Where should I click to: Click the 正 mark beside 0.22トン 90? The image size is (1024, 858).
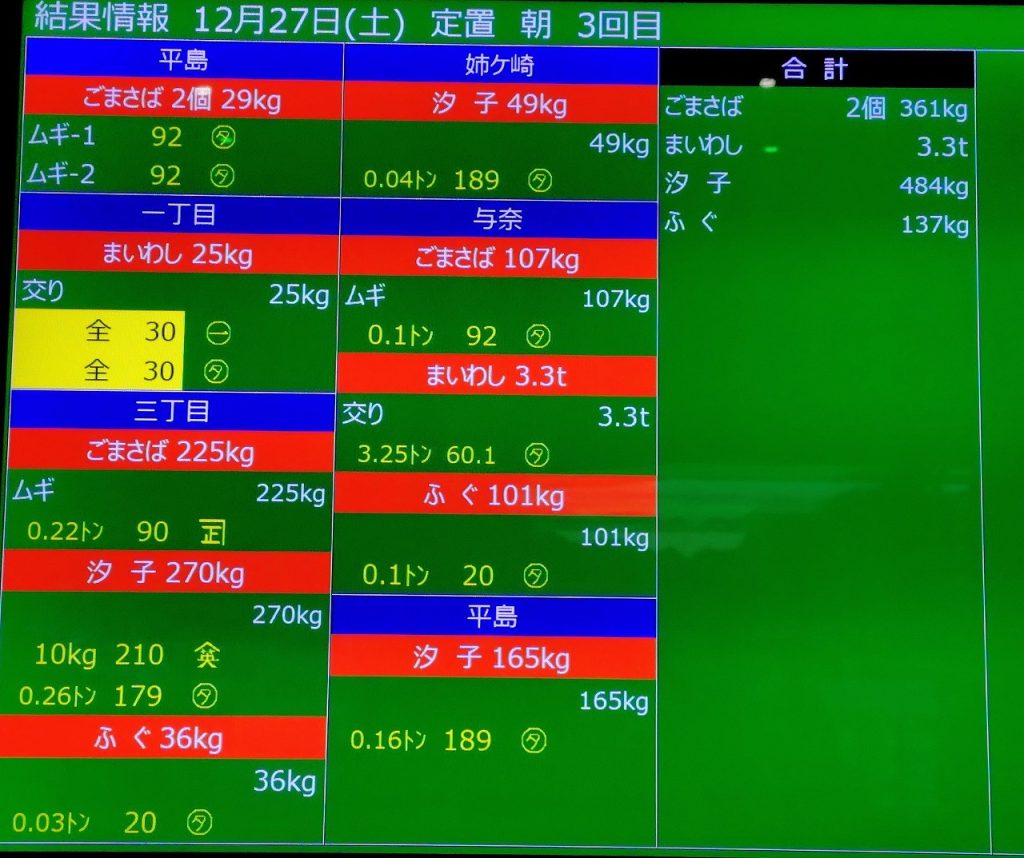click(x=212, y=532)
